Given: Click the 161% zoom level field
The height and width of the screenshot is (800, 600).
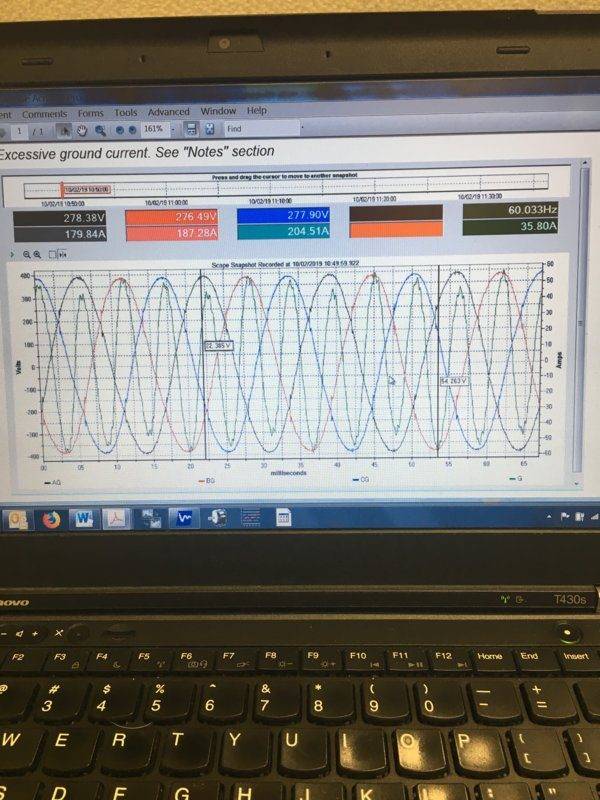Looking at the screenshot, I should (x=154, y=130).
